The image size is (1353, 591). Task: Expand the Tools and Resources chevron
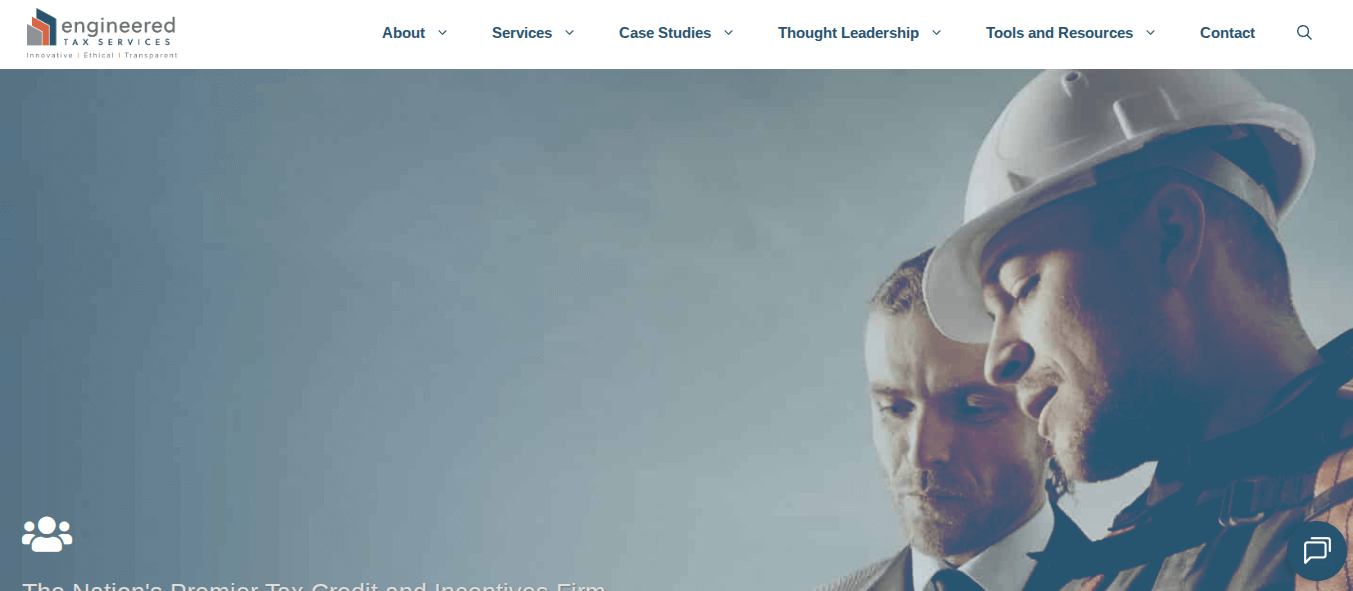[x=1150, y=32]
